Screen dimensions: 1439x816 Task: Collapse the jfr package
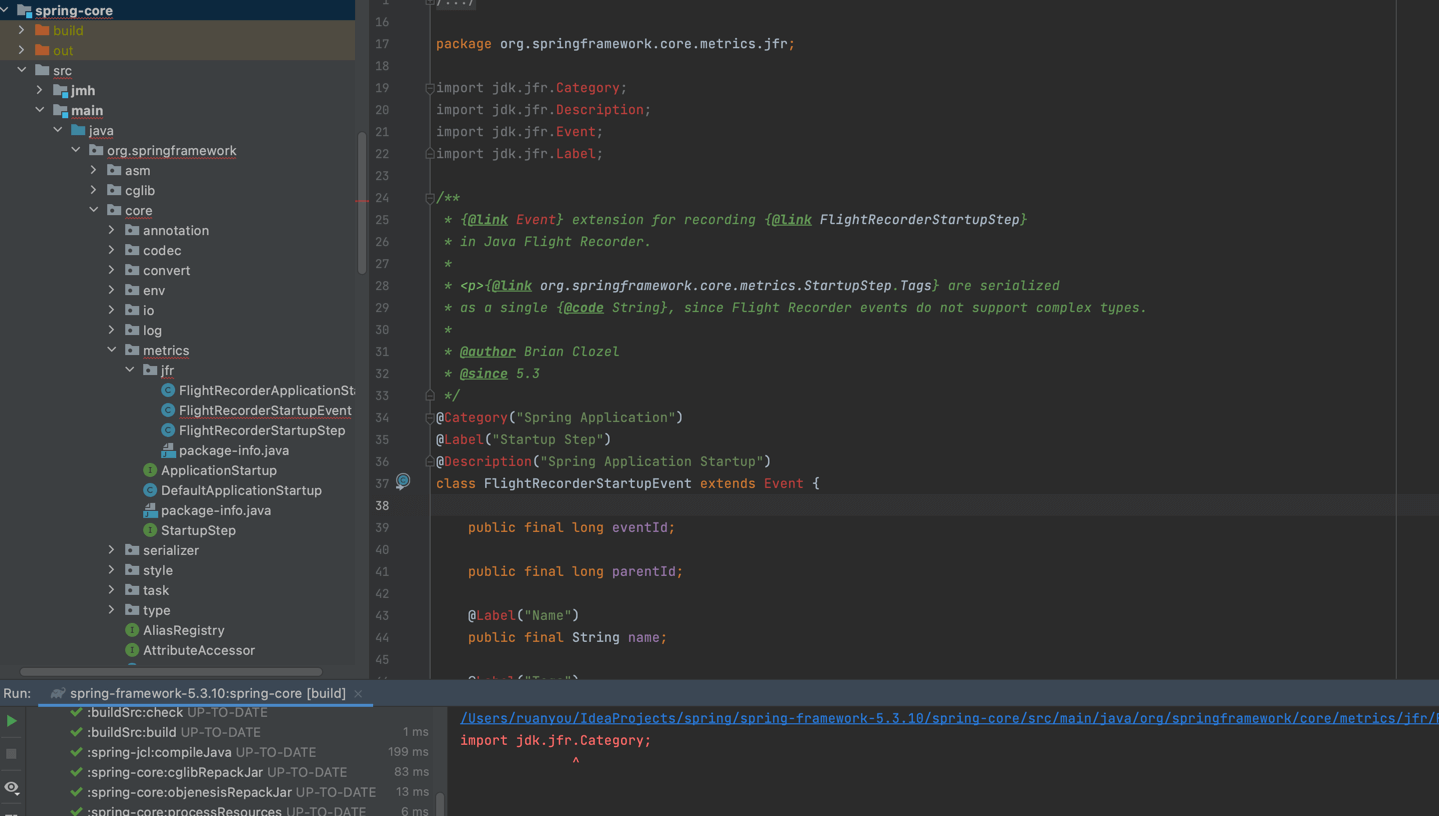130,370
